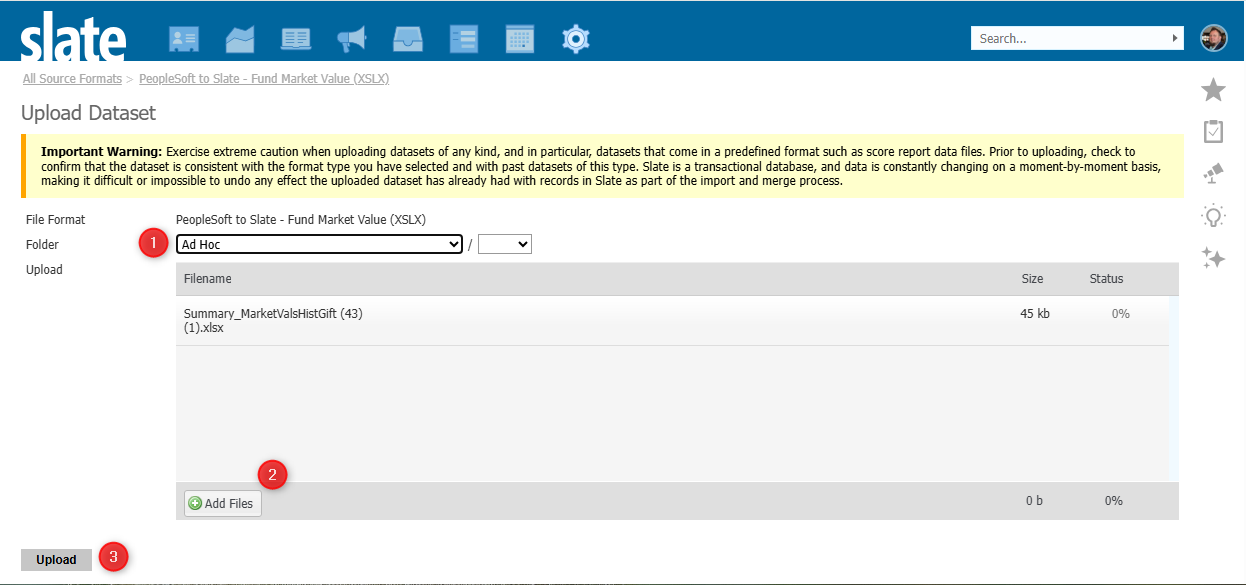The image size is (1246, 585).
Task: Click the Status column header
Action: click(x=1107, y=279)
